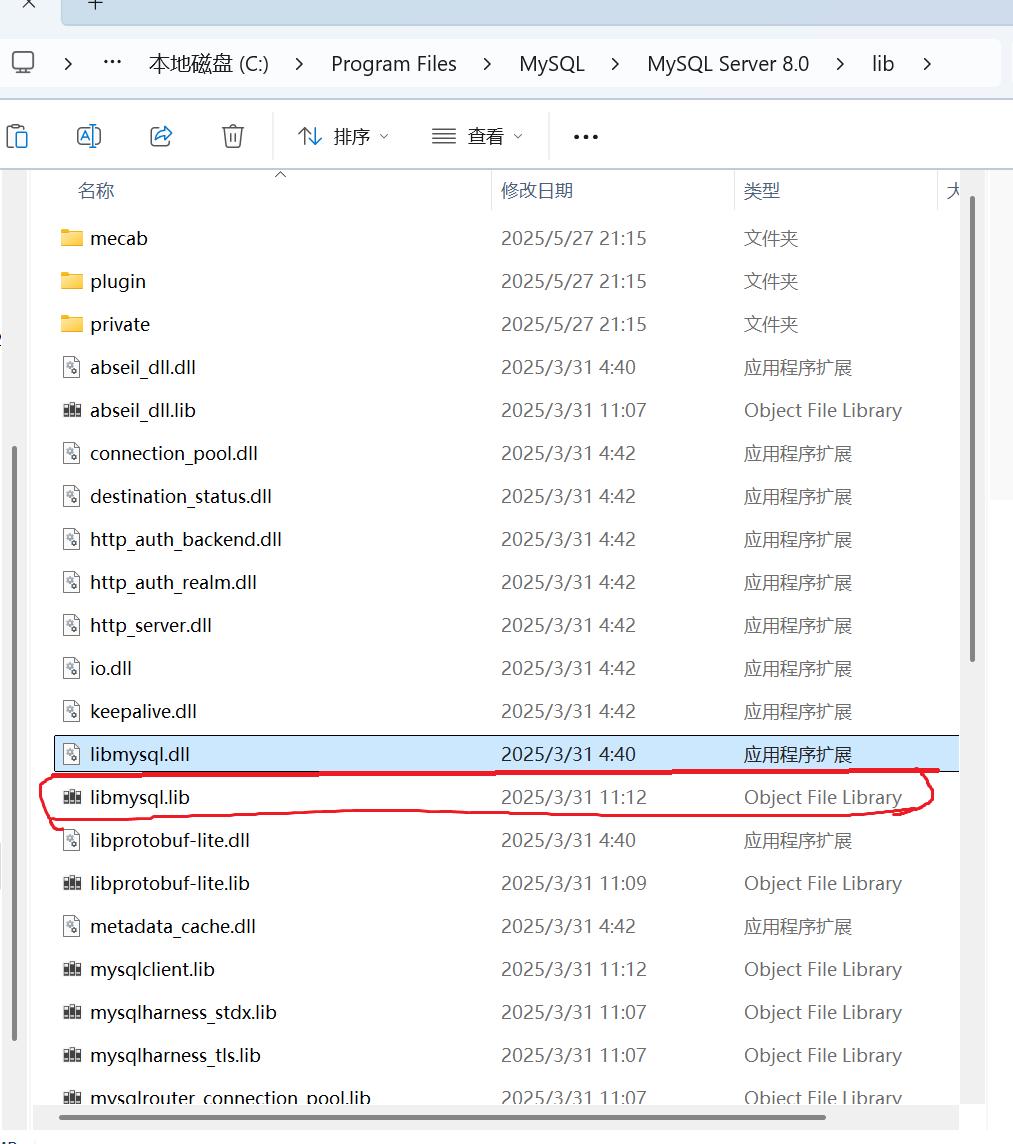Select the mysqlharness_tls.lib file icon
1013x1144 pixels.
72,1055
